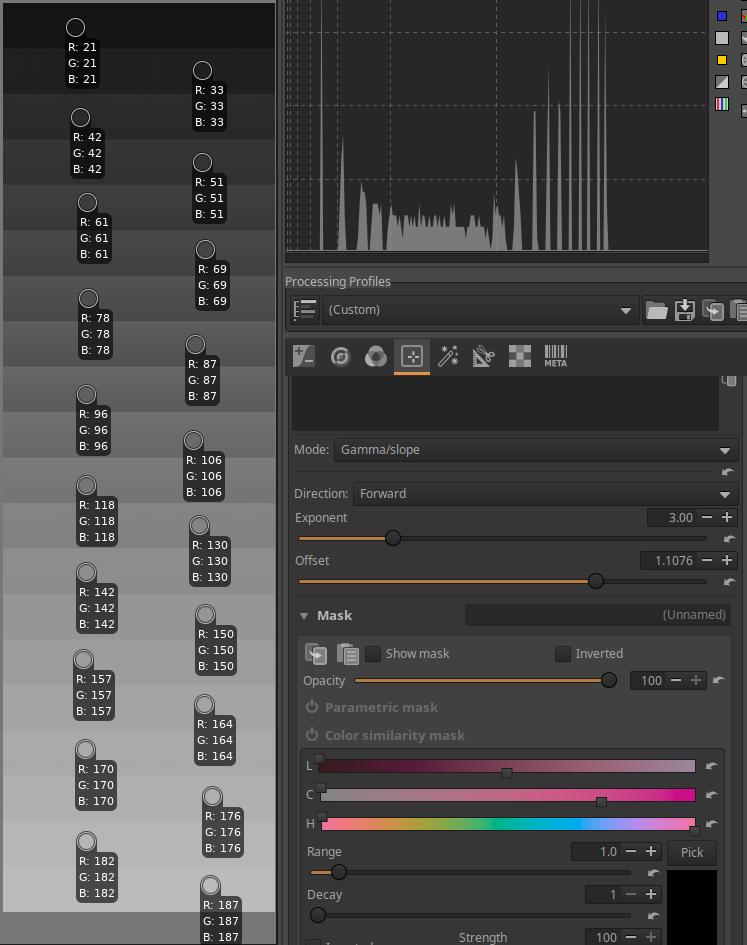Expand the Direction dropdown showing Forward

point(545,494)
